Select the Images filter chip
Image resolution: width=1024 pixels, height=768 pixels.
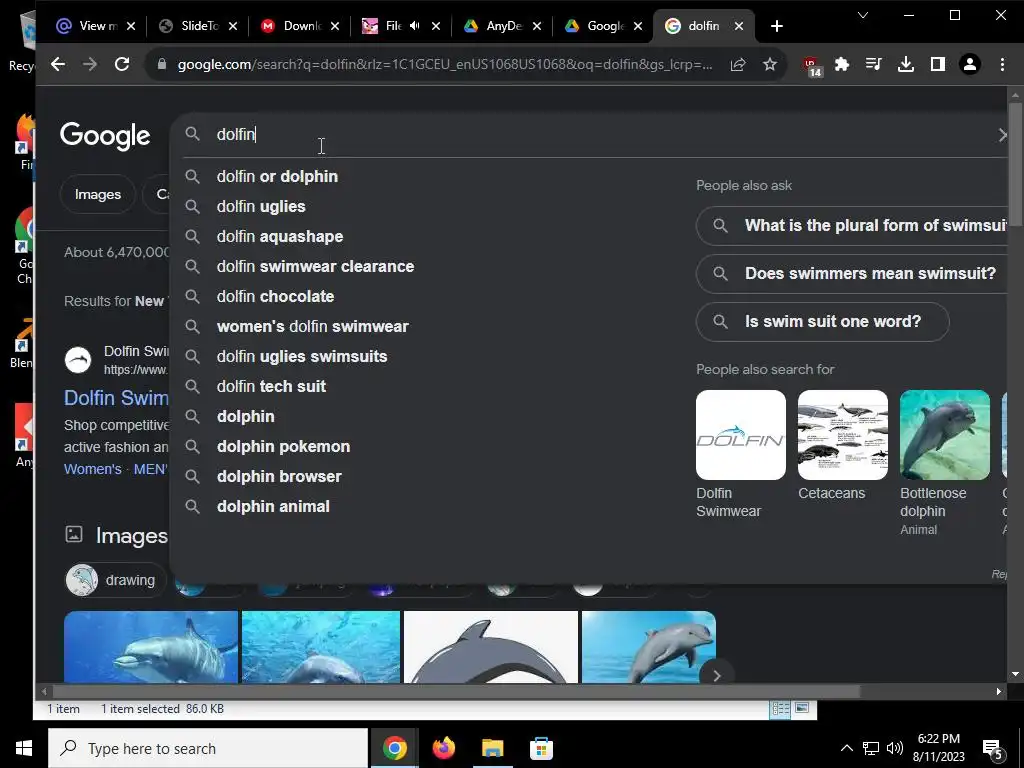coord(98,195)
